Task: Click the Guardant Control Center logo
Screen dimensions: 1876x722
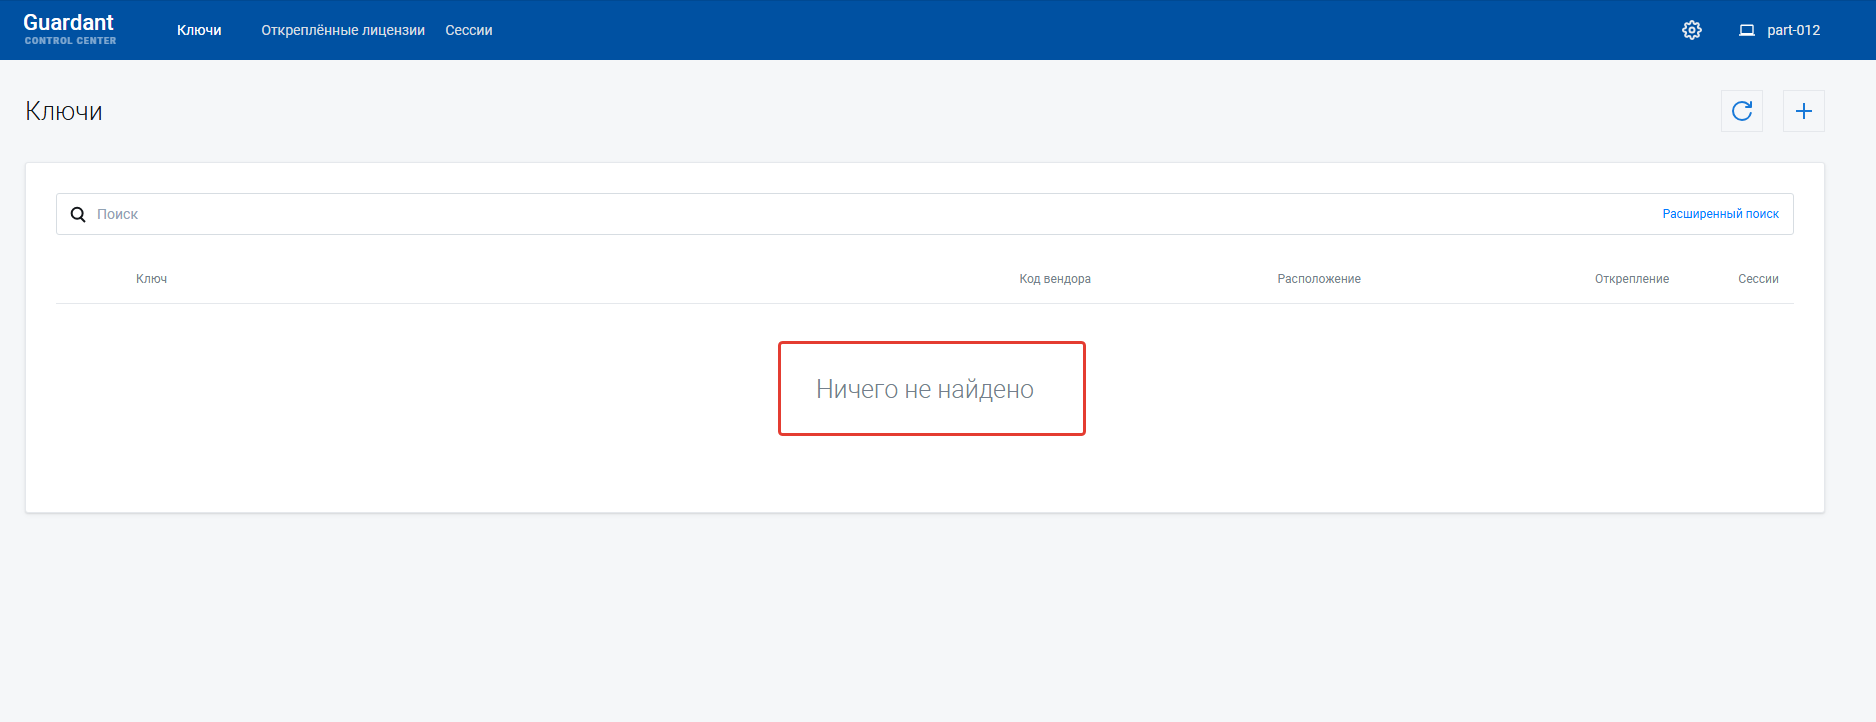Action: (69, 29)
